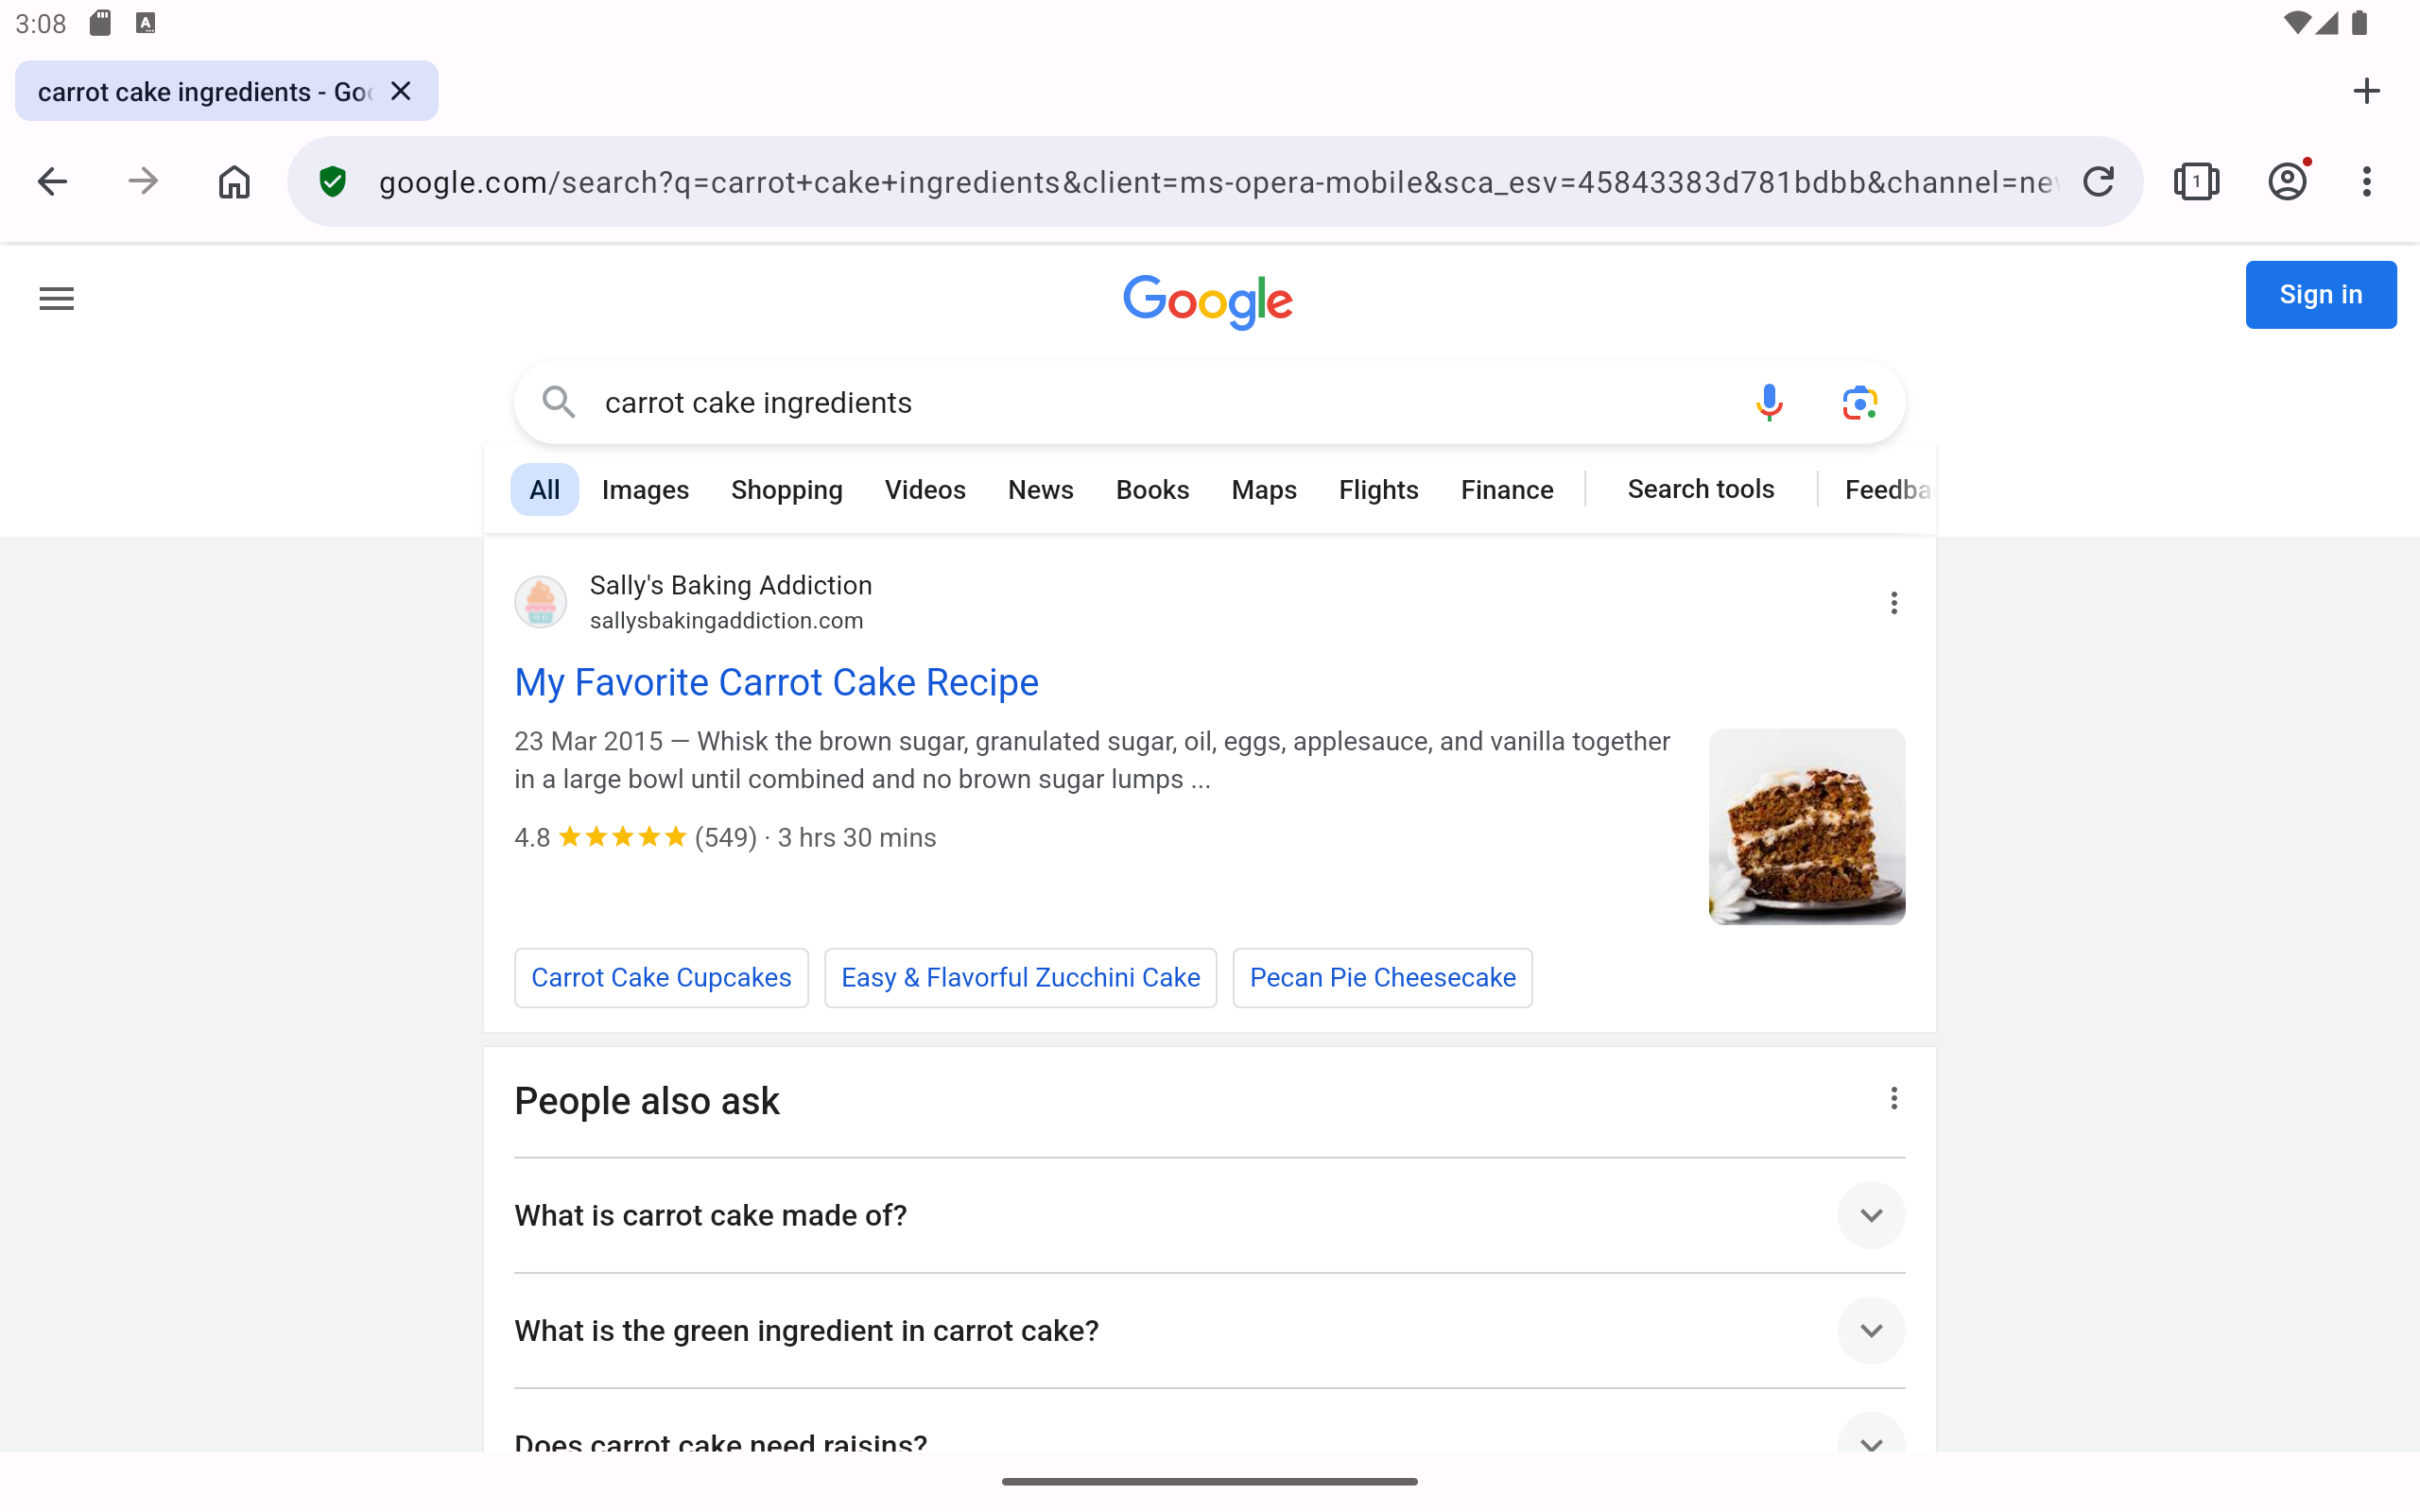Switch to the Videos results tab
This screenshot has height=1512, width=2420.
coord(925,490)
